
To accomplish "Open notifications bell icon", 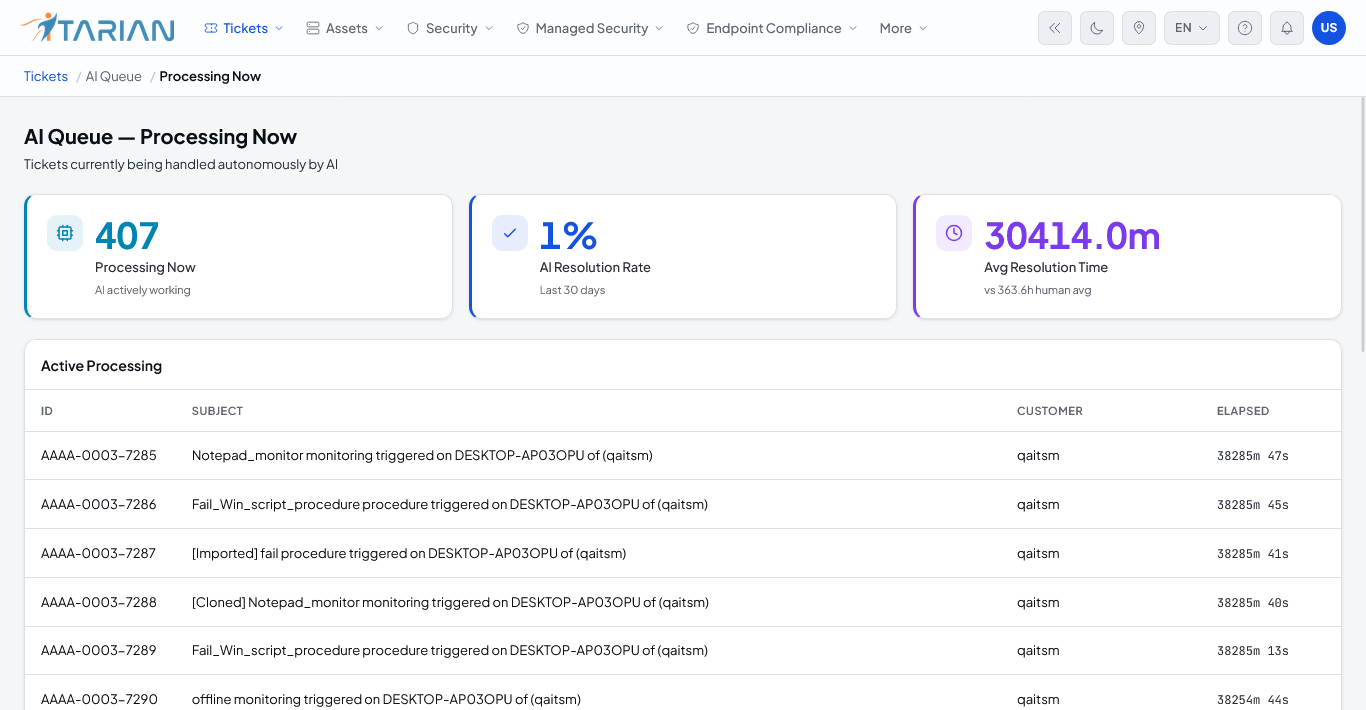I will 1287,28.
